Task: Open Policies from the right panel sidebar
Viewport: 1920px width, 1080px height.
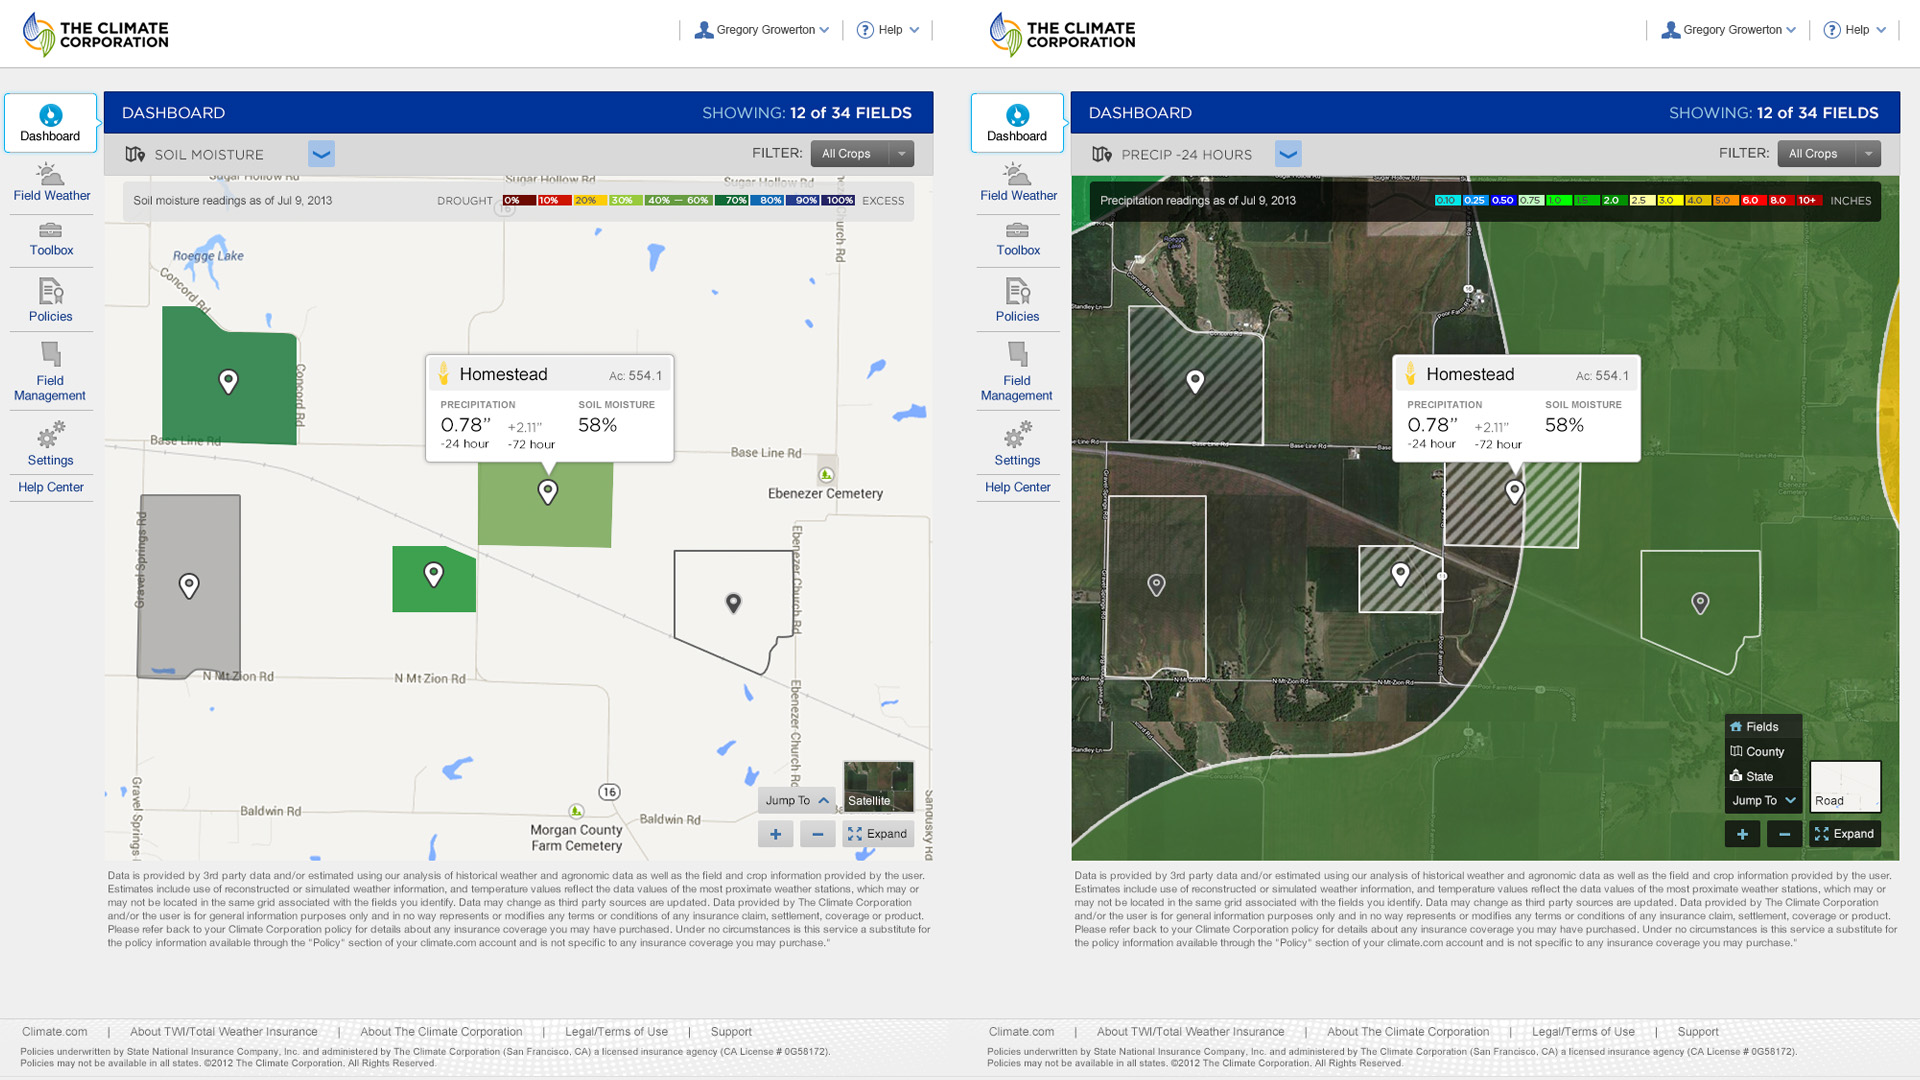Action: [x=1017, y=301]
